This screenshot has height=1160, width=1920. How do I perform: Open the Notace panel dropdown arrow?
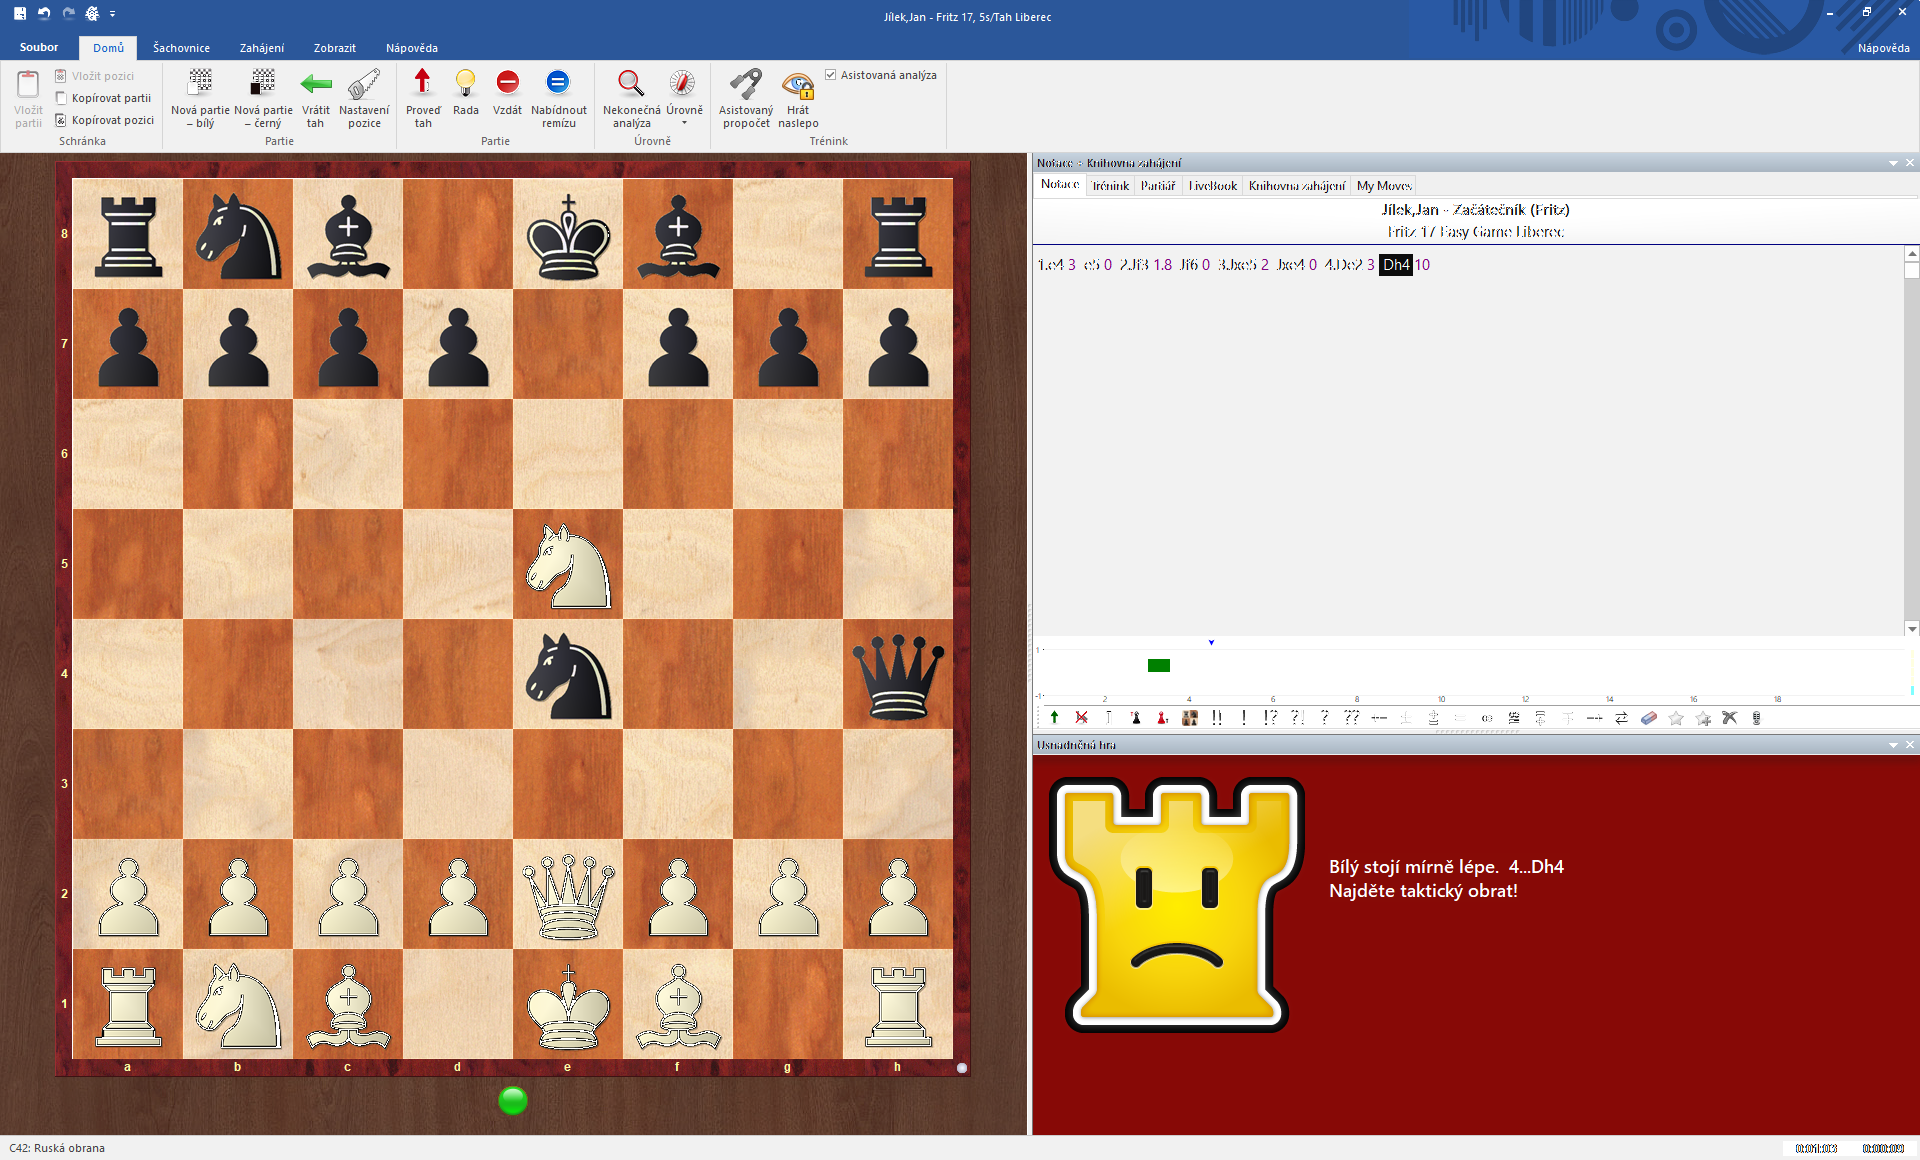(x=1893, y=163)
